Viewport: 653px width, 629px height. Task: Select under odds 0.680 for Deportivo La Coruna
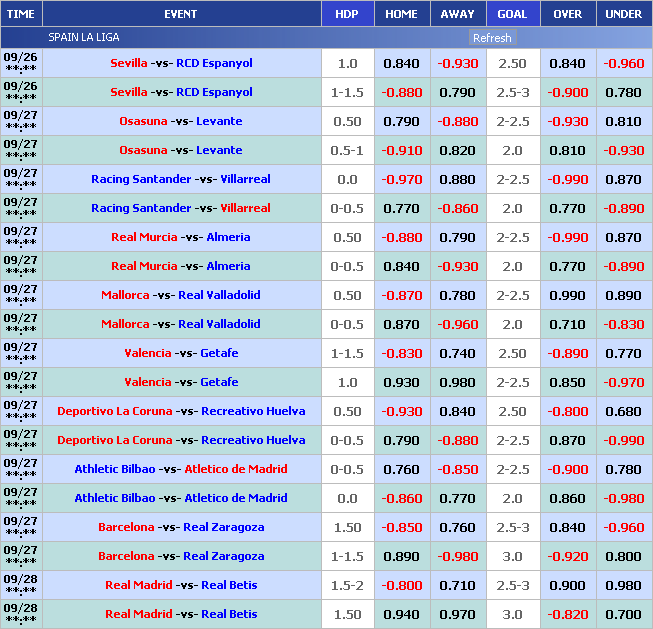pos(623,411)
